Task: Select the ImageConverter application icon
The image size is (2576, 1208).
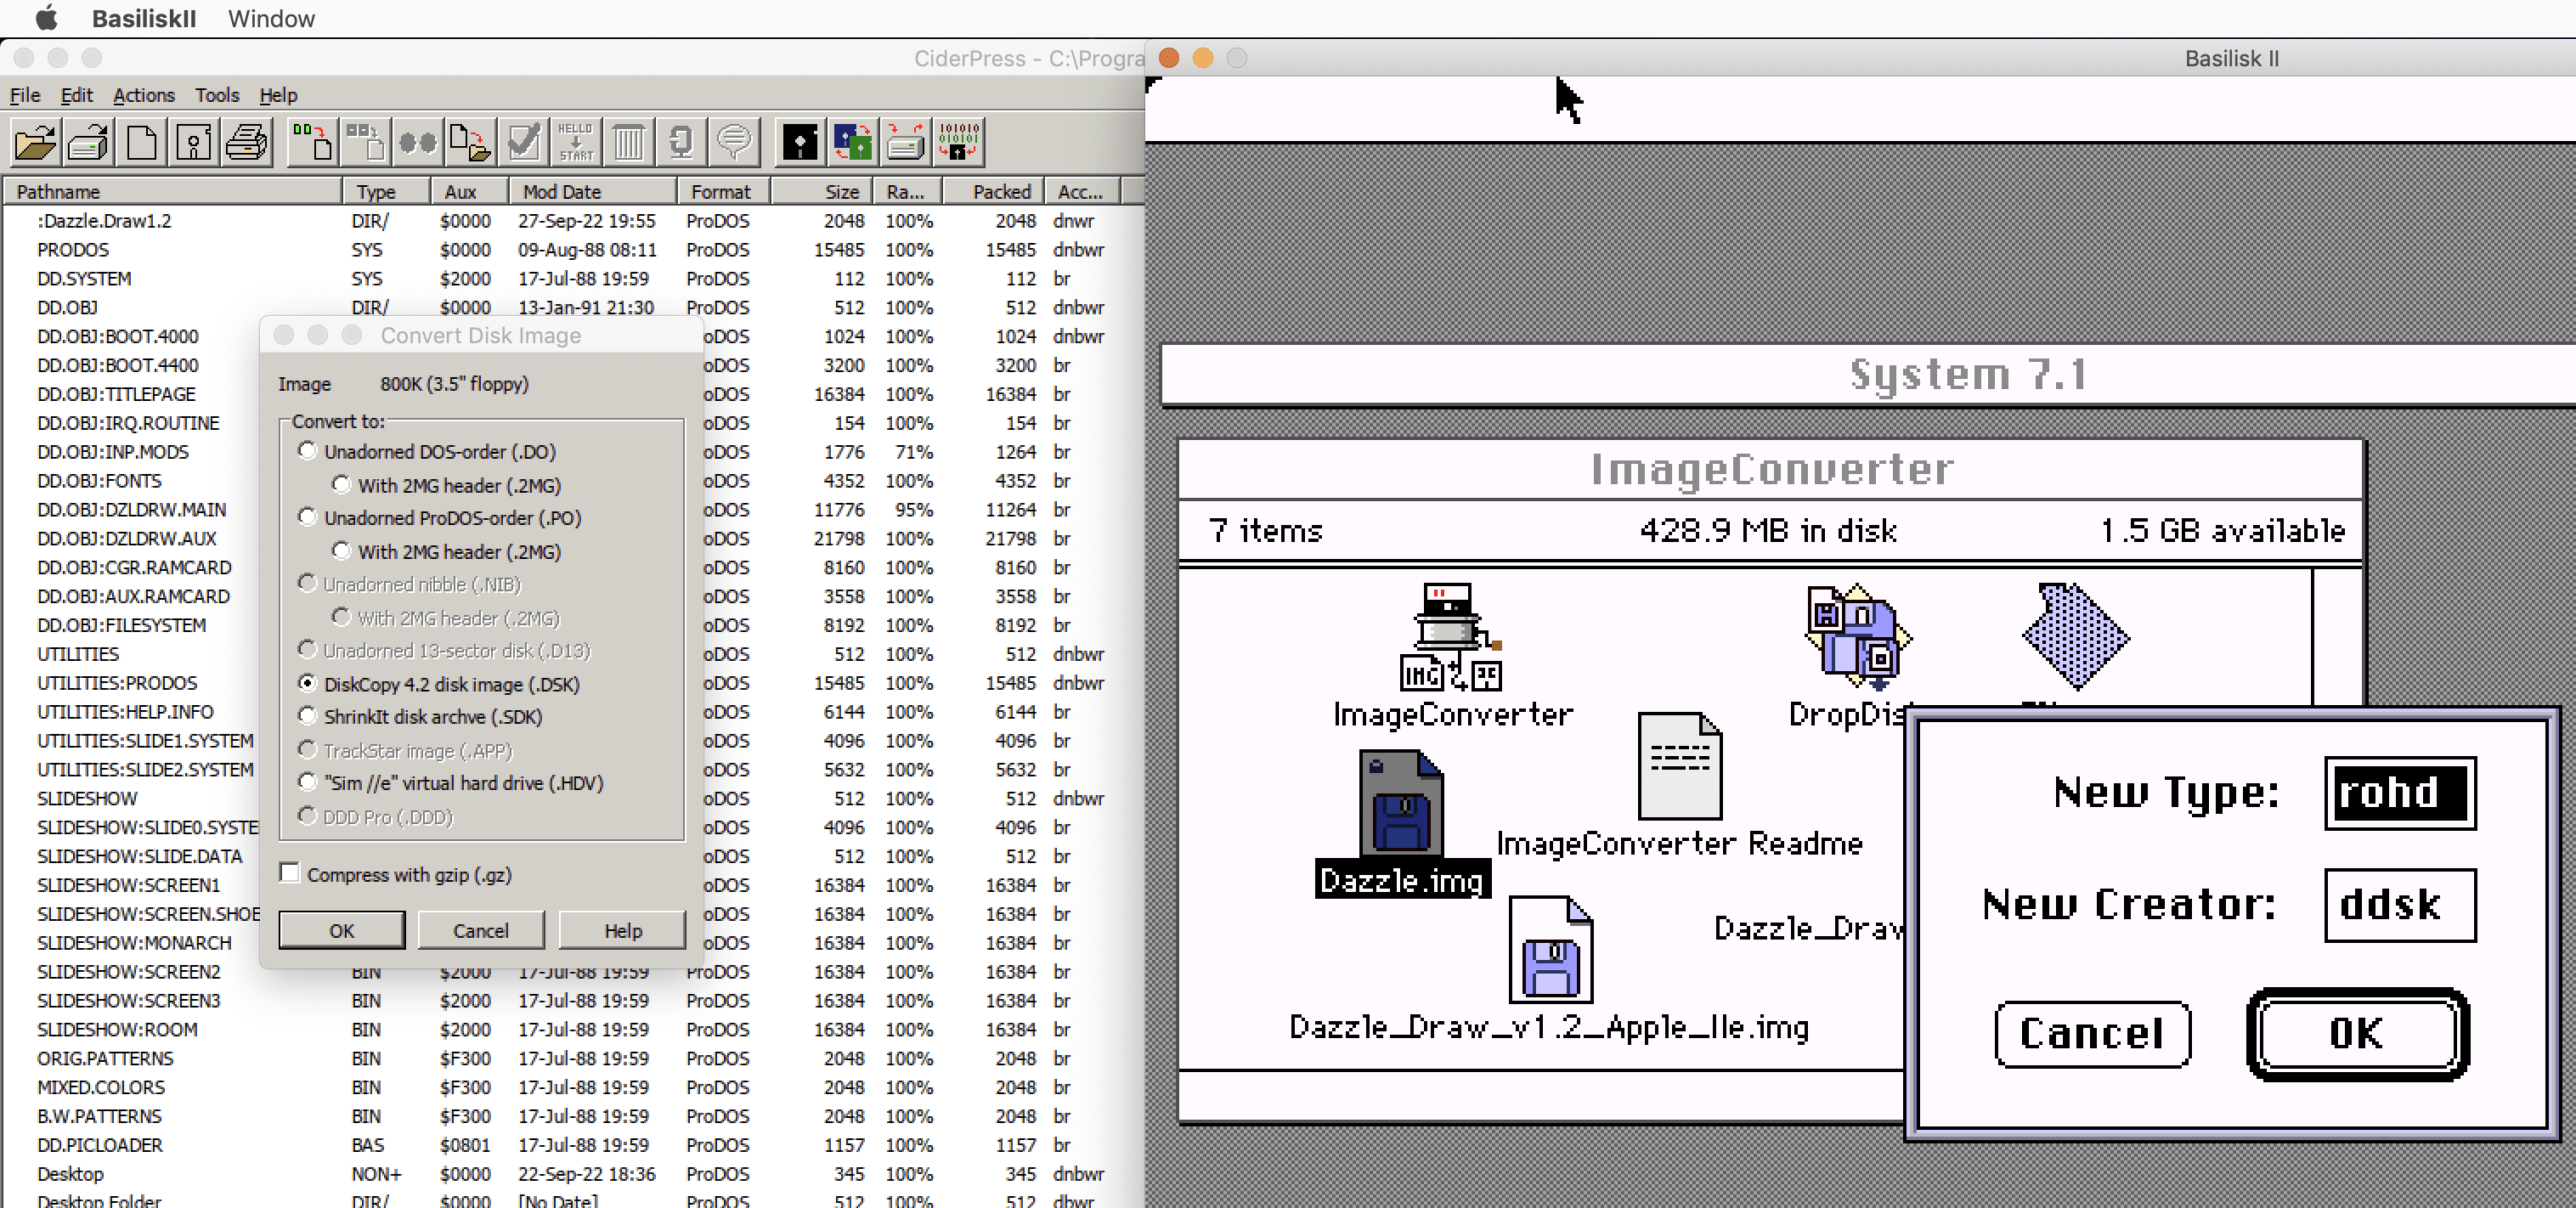Action: [1451, 638]
